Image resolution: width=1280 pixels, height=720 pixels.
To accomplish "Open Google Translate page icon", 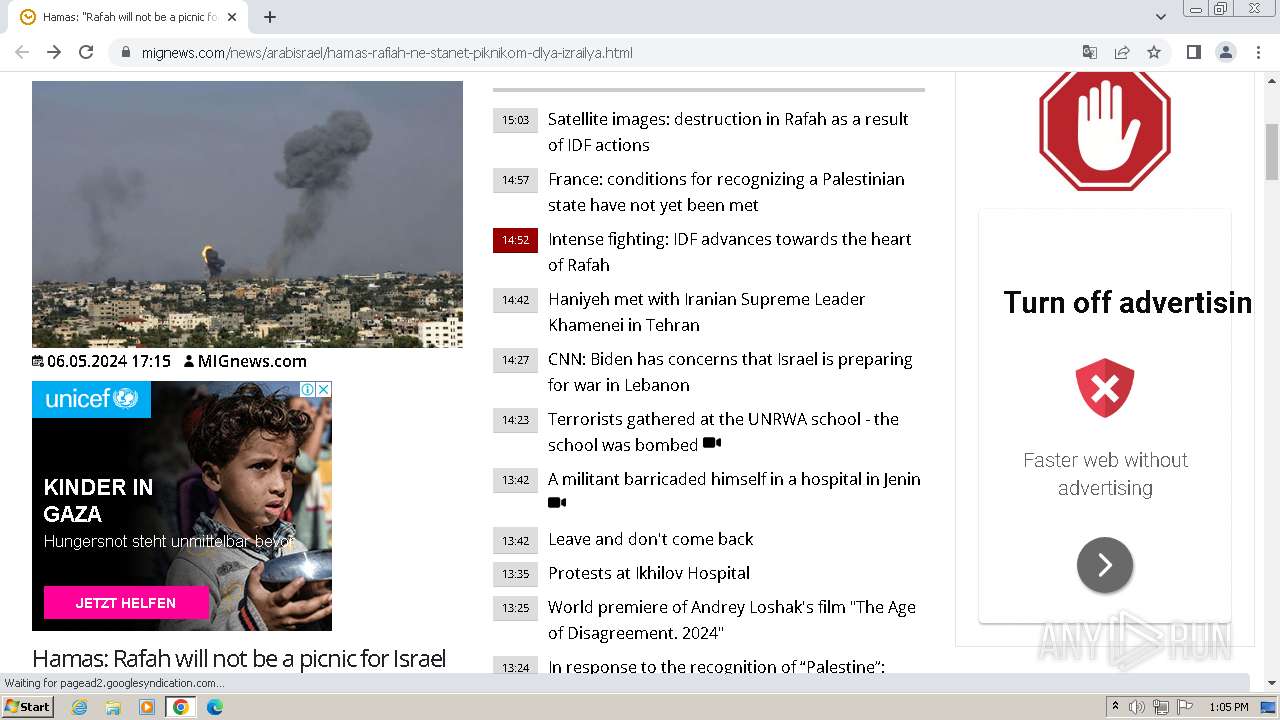I will tap(1090, 52).
